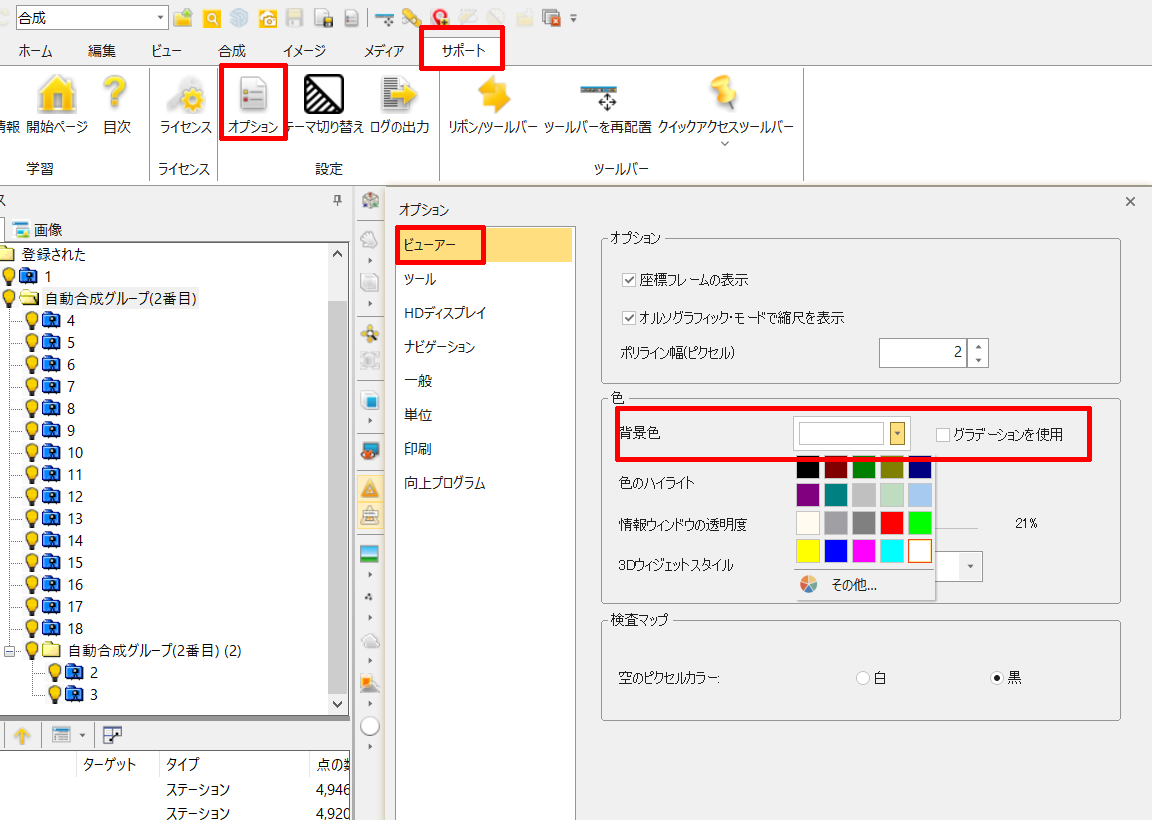Click the ログの出力 icon

[x=399, y=96]
